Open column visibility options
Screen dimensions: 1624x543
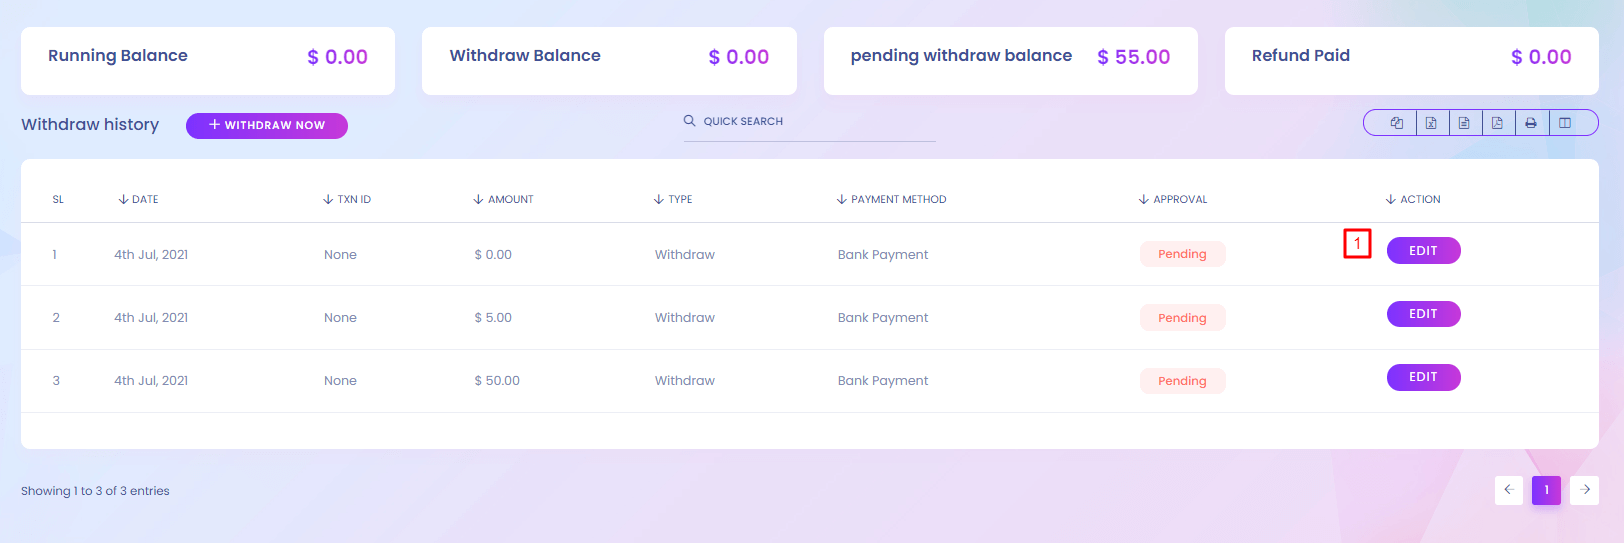[x=1565, y=123]
